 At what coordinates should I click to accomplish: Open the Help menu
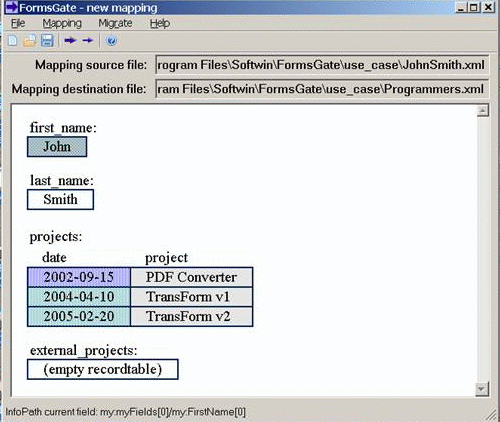pyautogui.click(x=160, y=23)
